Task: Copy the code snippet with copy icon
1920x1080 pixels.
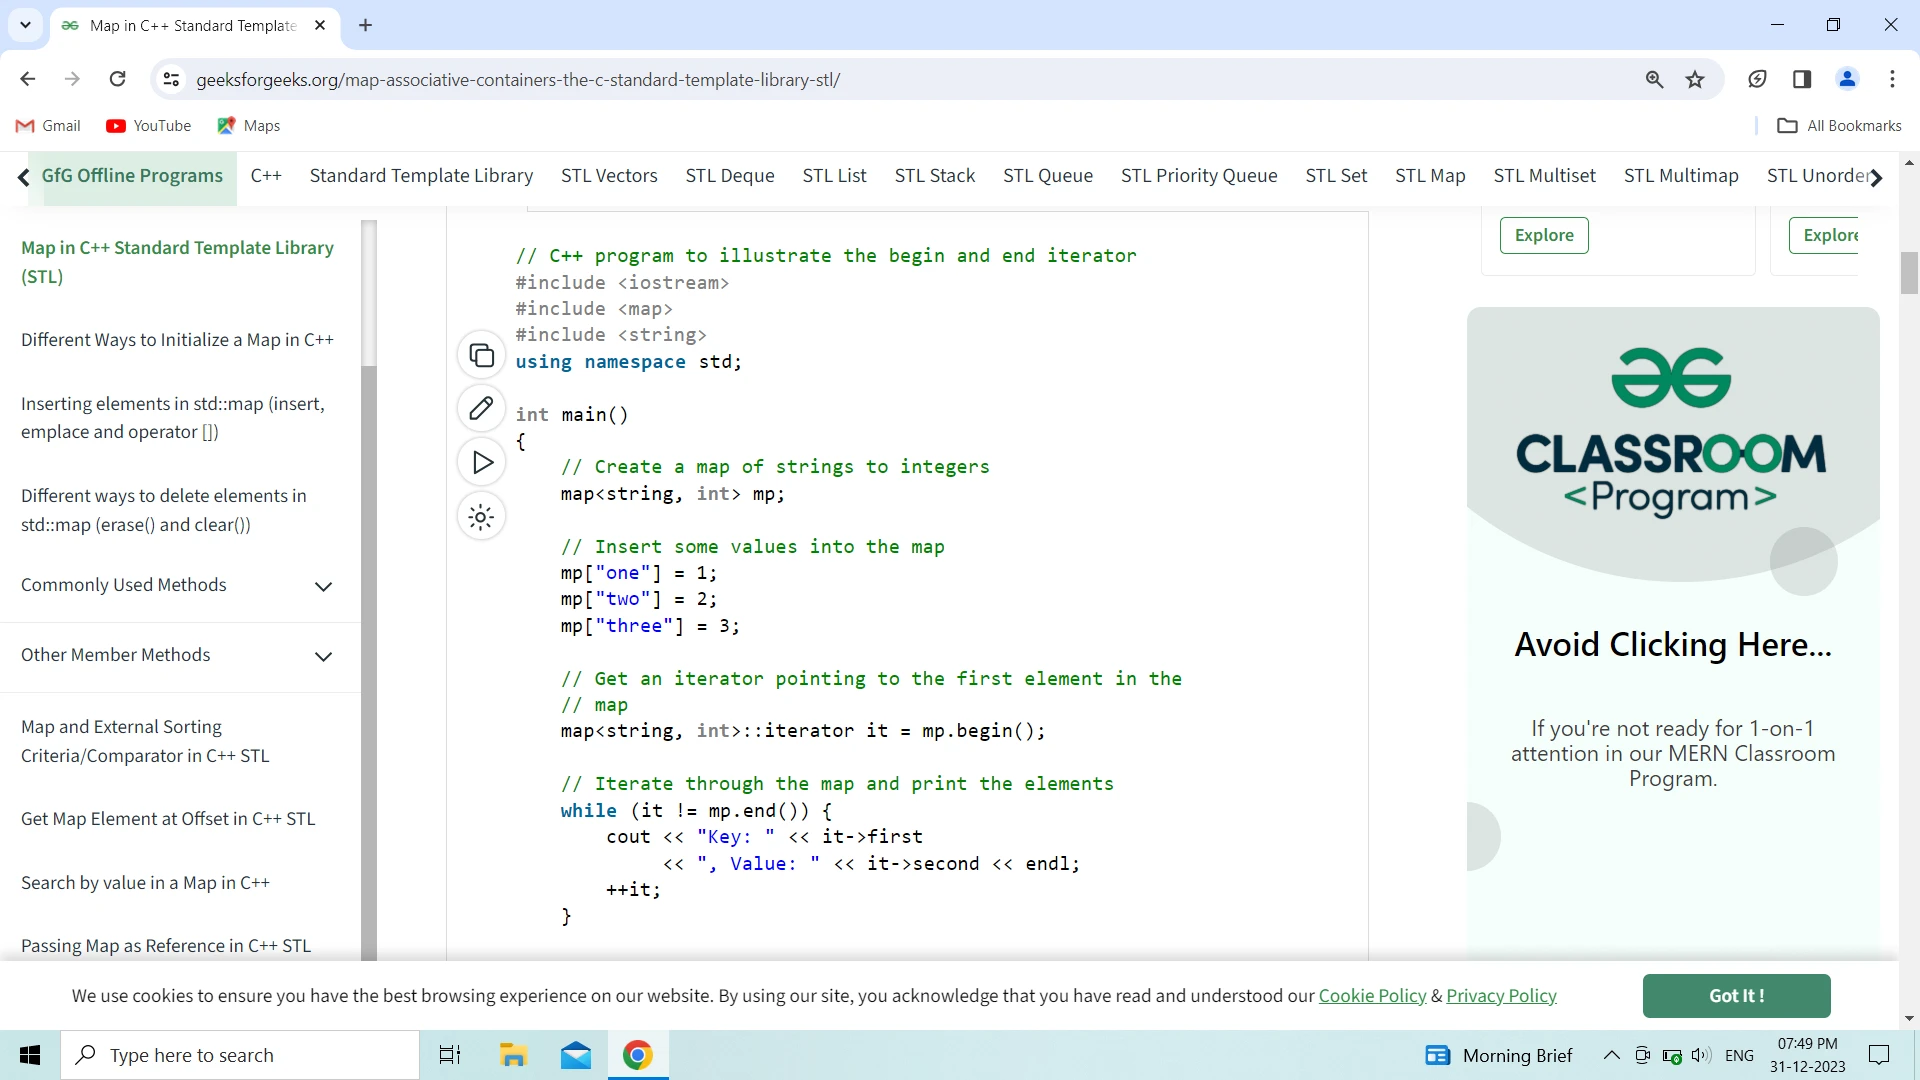Action: click(481, 355)
